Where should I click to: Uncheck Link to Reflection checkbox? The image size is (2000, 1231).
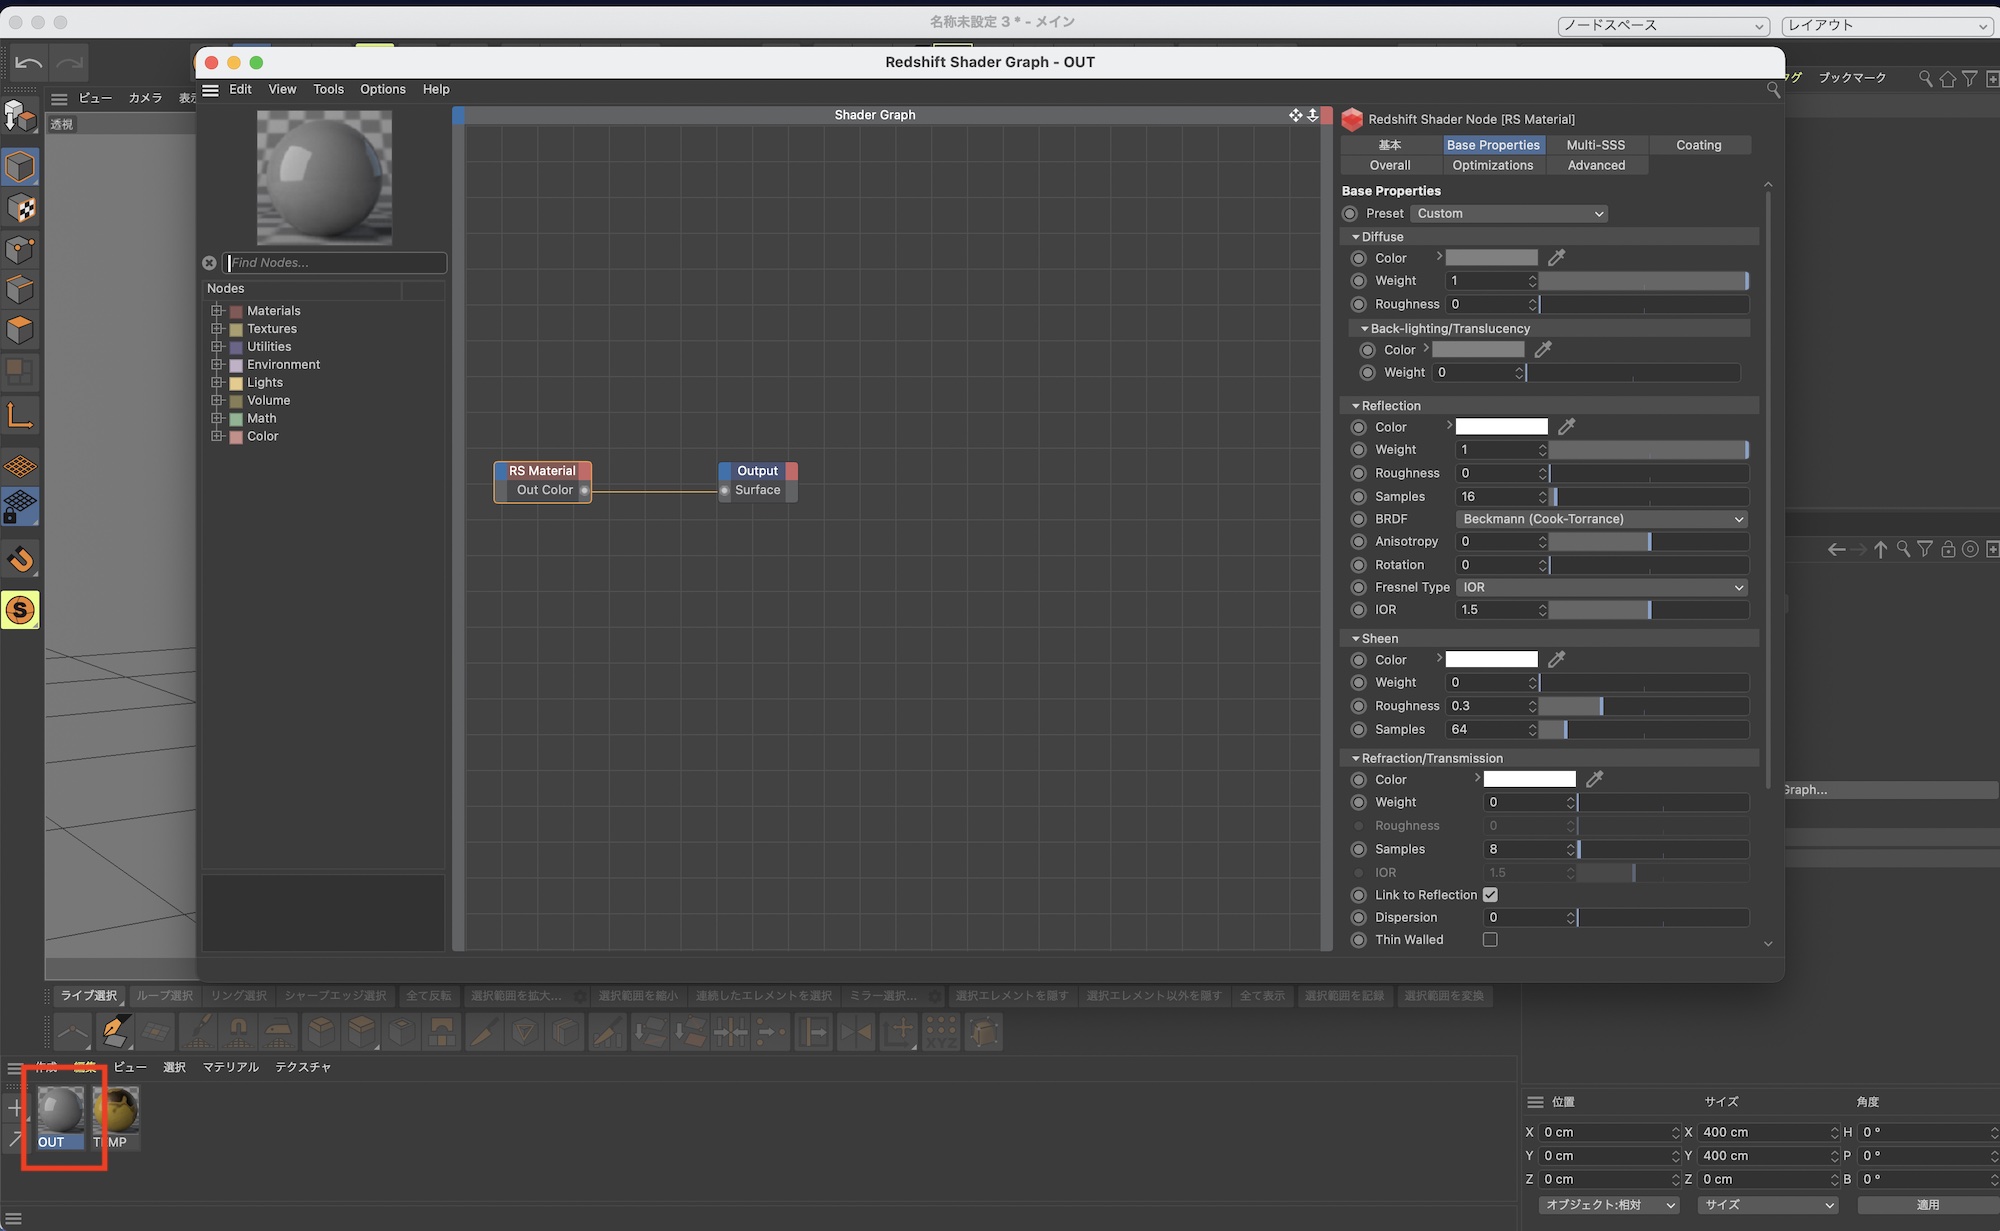1490,895
